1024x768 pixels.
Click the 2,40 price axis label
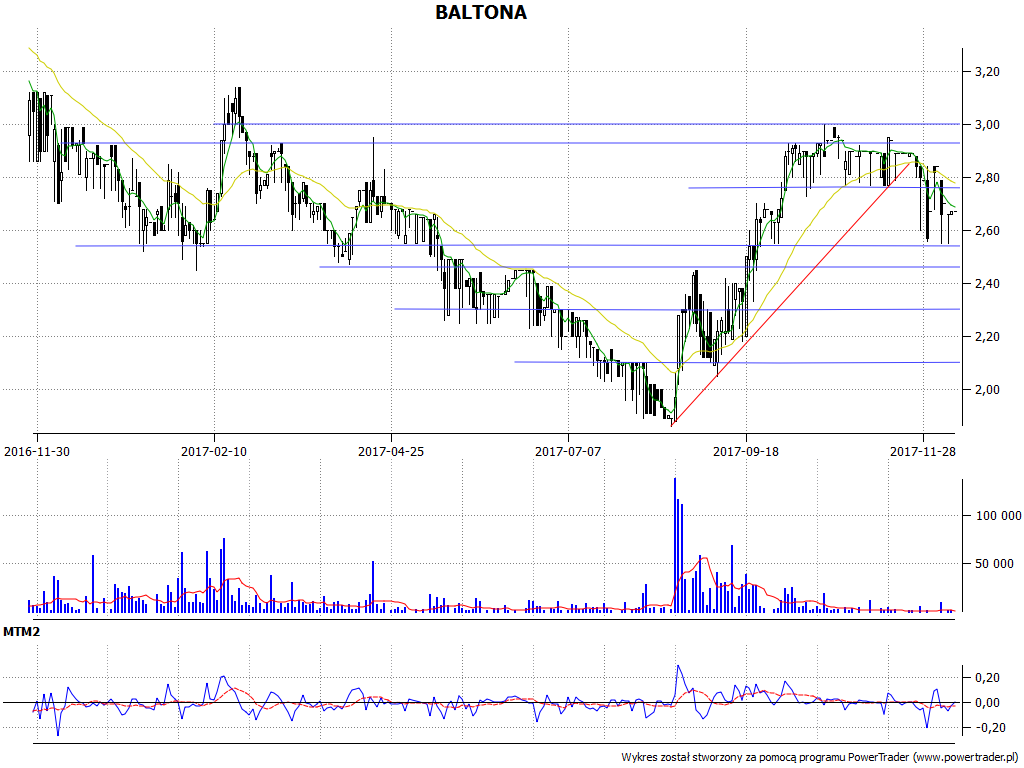coord(987,283)
